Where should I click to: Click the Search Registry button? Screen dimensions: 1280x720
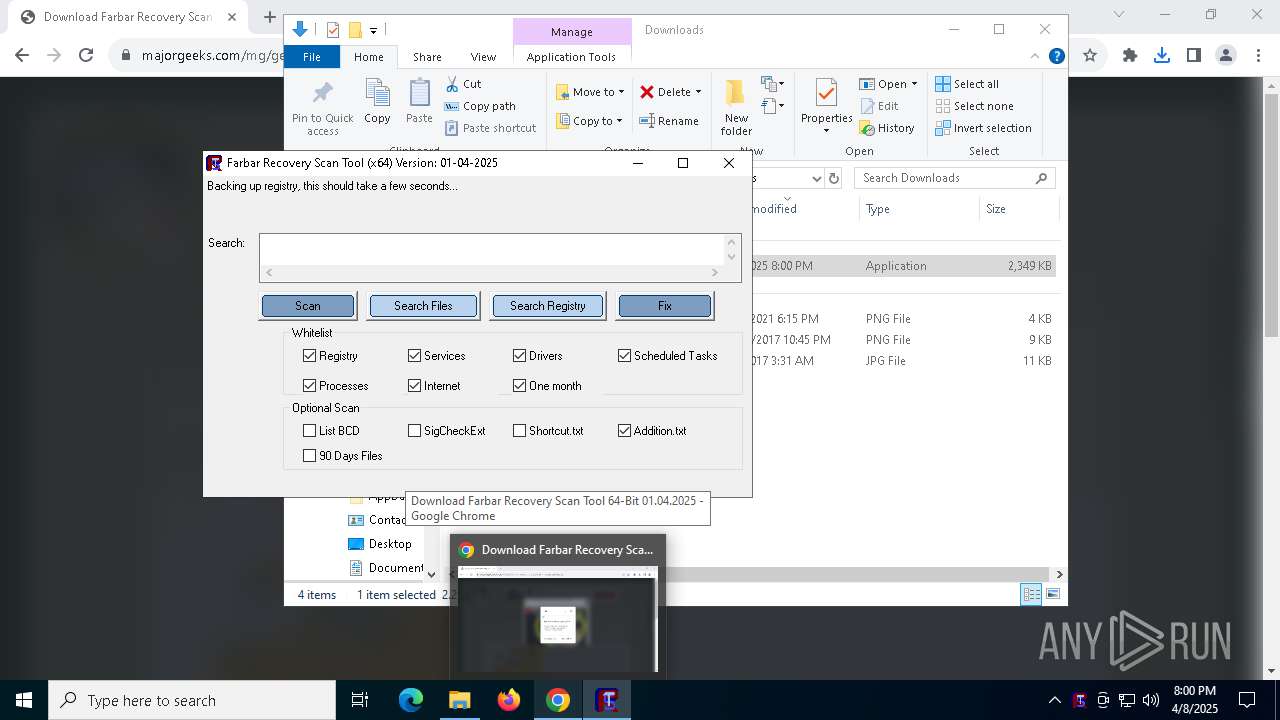pyautogui.click(x=547, y=306)
